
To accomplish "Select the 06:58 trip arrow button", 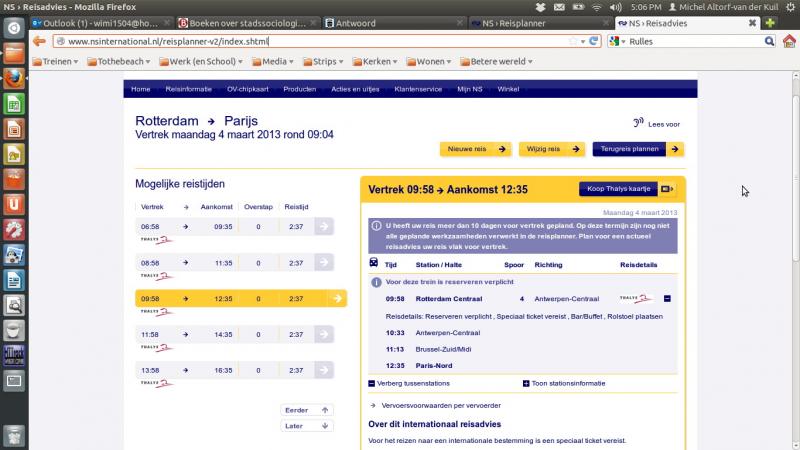I will tap(324, 227).
